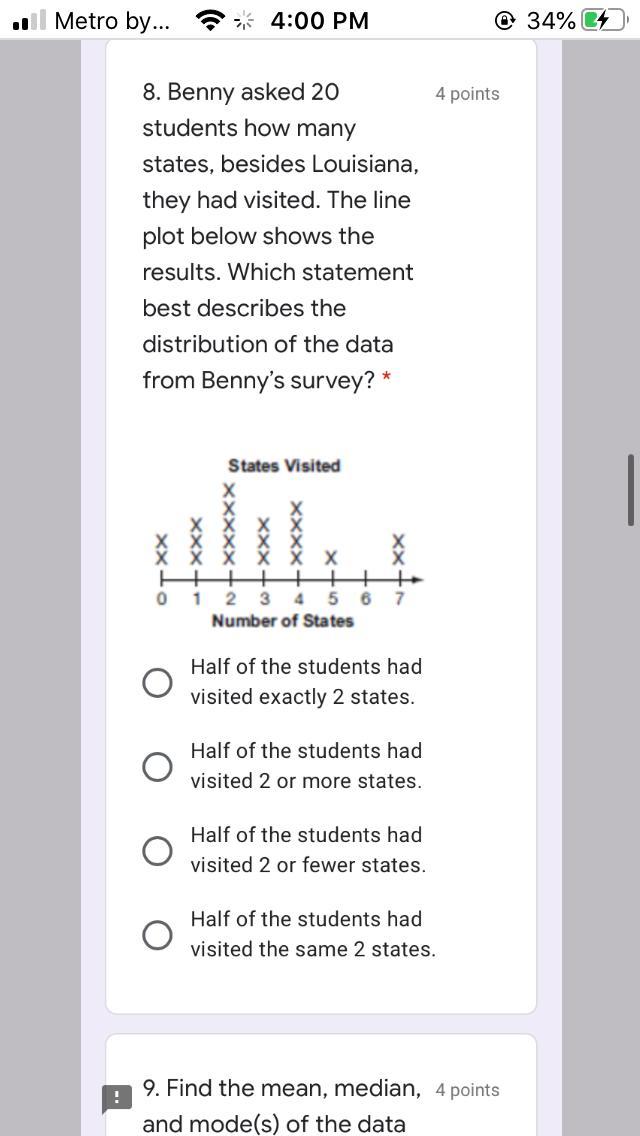The height and width of the screenshot is (1136, 640).
Task: Tap the States Visited line plot image
Action: coord(283,545)
